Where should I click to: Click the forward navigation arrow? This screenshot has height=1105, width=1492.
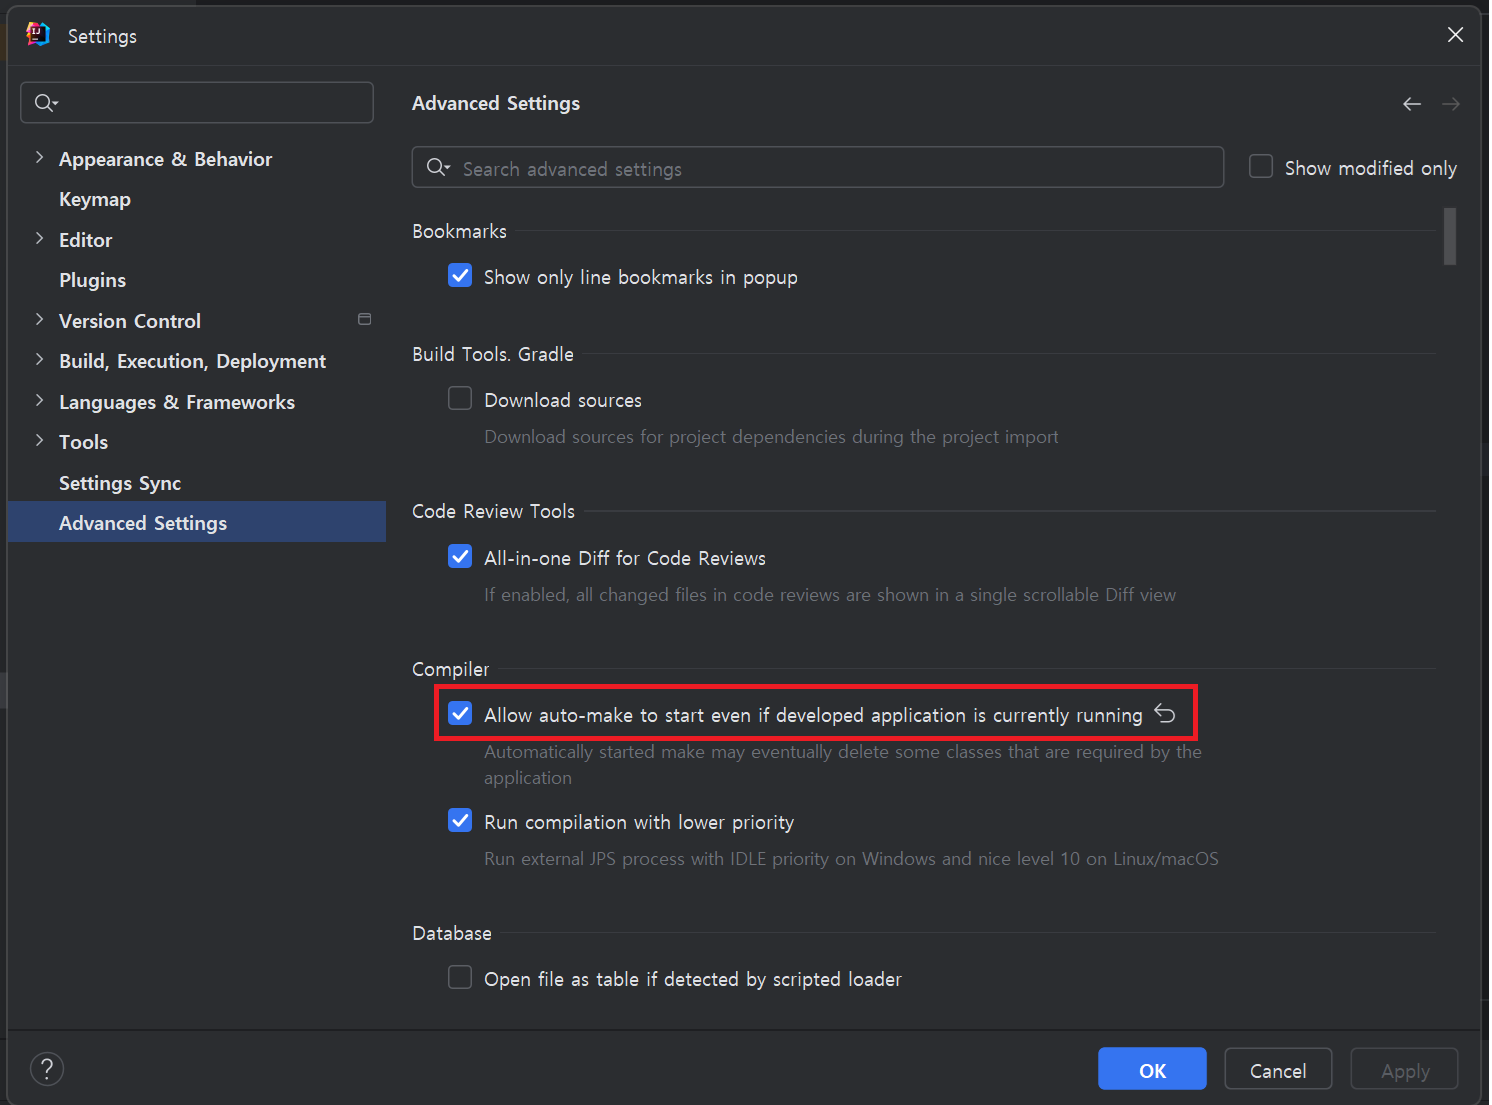pos(1451,103)
